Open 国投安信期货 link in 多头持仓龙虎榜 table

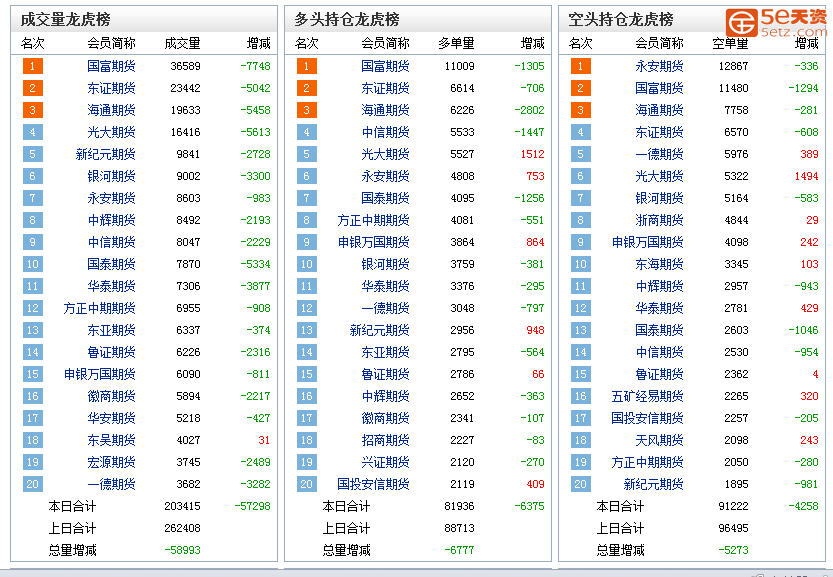point(373,484)
